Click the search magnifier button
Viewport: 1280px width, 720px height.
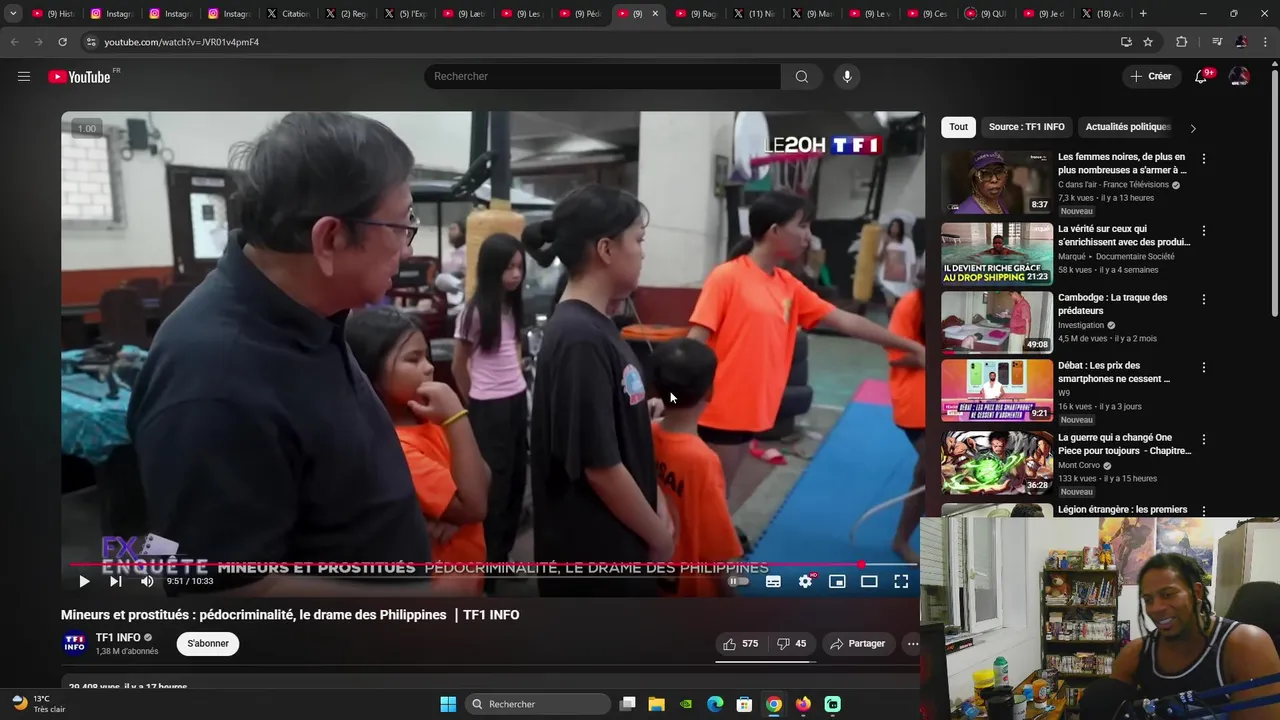coord(802,76)
